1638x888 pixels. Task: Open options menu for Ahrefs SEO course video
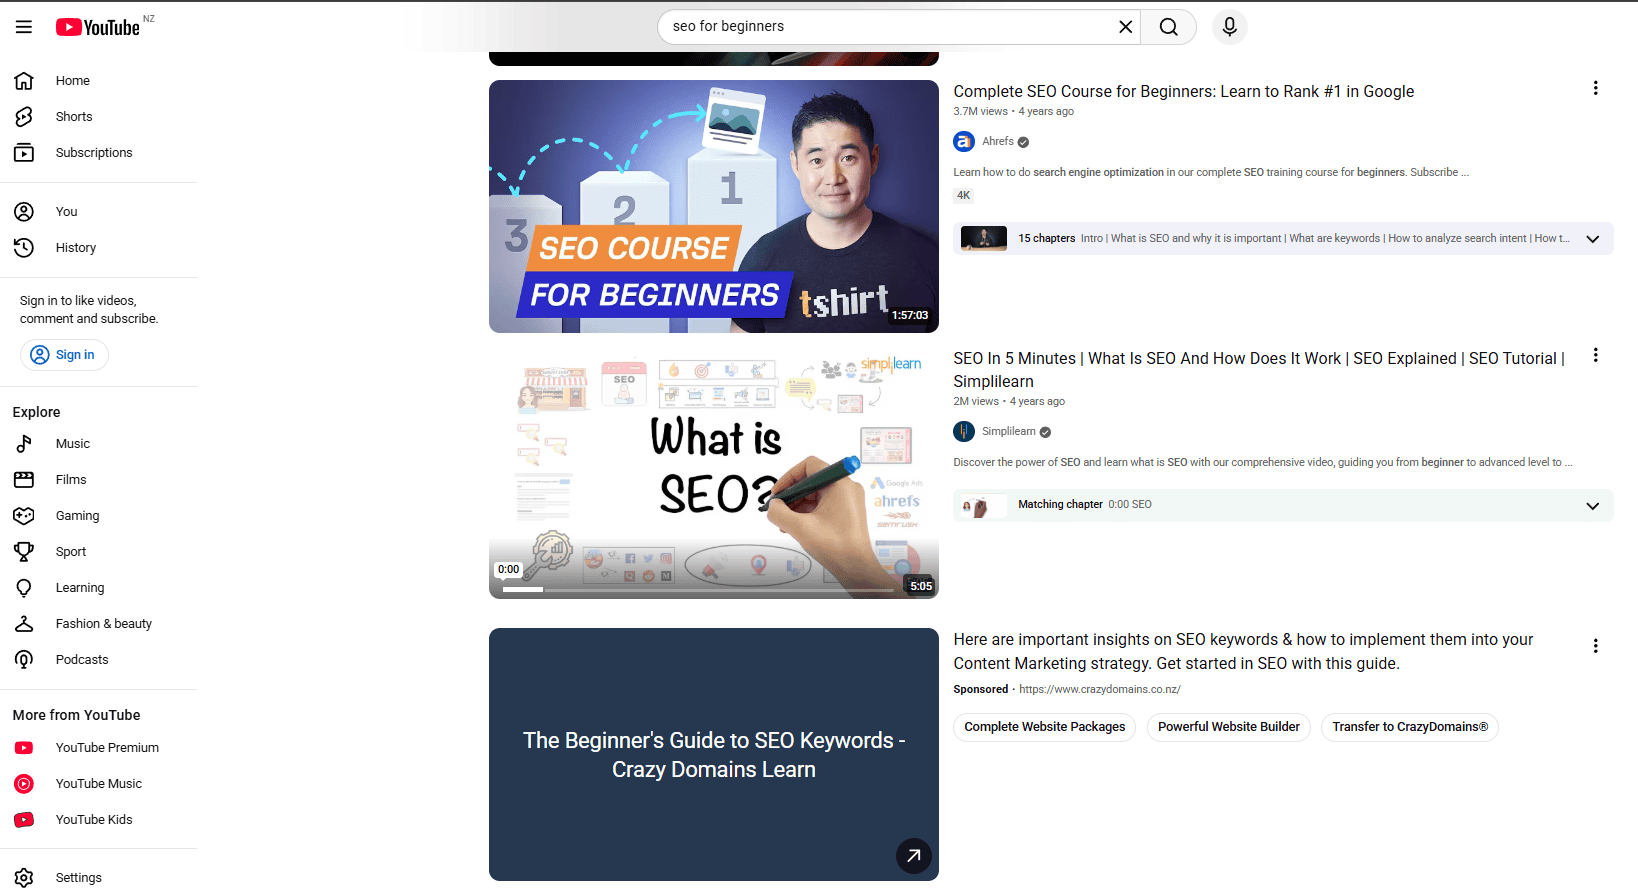[1595, 88]
